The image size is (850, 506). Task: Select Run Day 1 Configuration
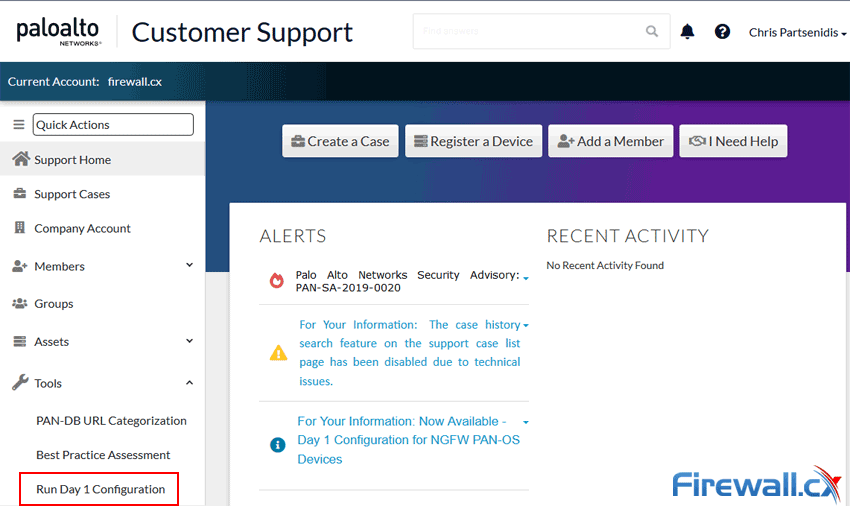pos(100,489)
